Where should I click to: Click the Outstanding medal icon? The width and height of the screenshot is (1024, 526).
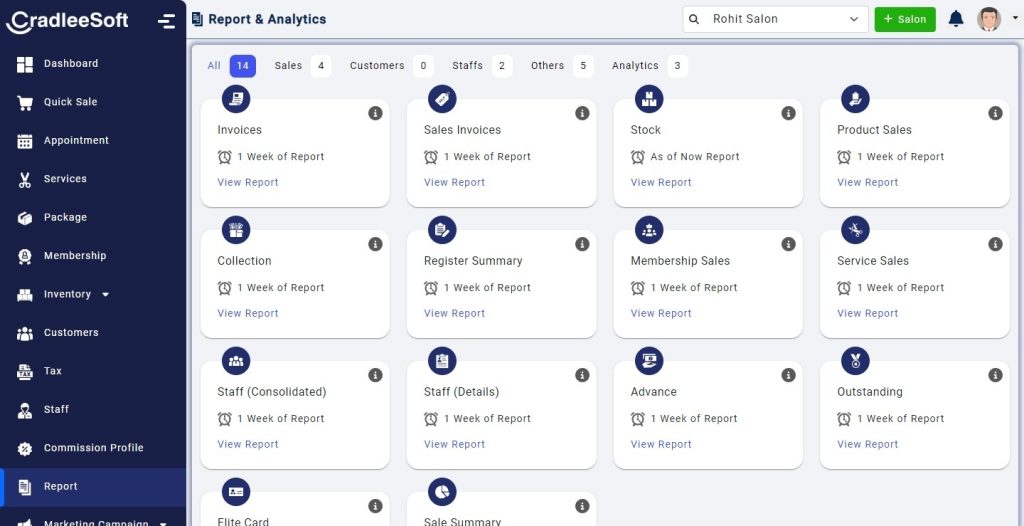tap(855, 361)
